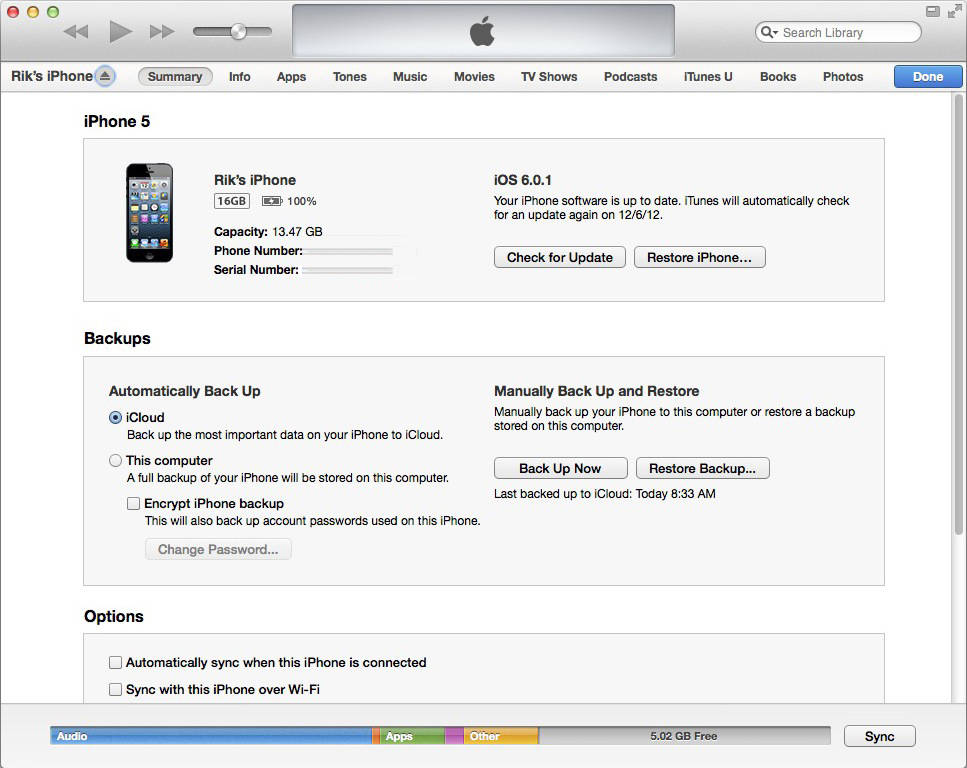Select the Summary tab
The image size is (967, 768).
coord(175,76)
